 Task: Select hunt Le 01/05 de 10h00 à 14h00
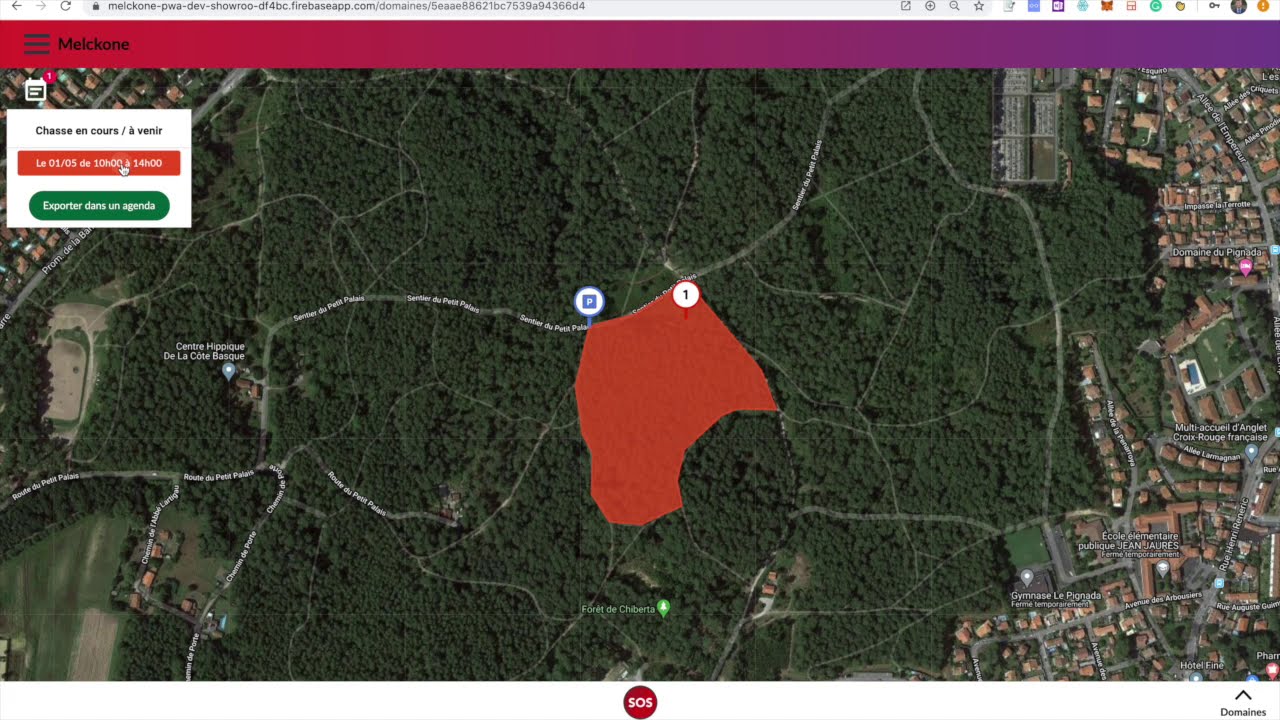coord(99,163)
